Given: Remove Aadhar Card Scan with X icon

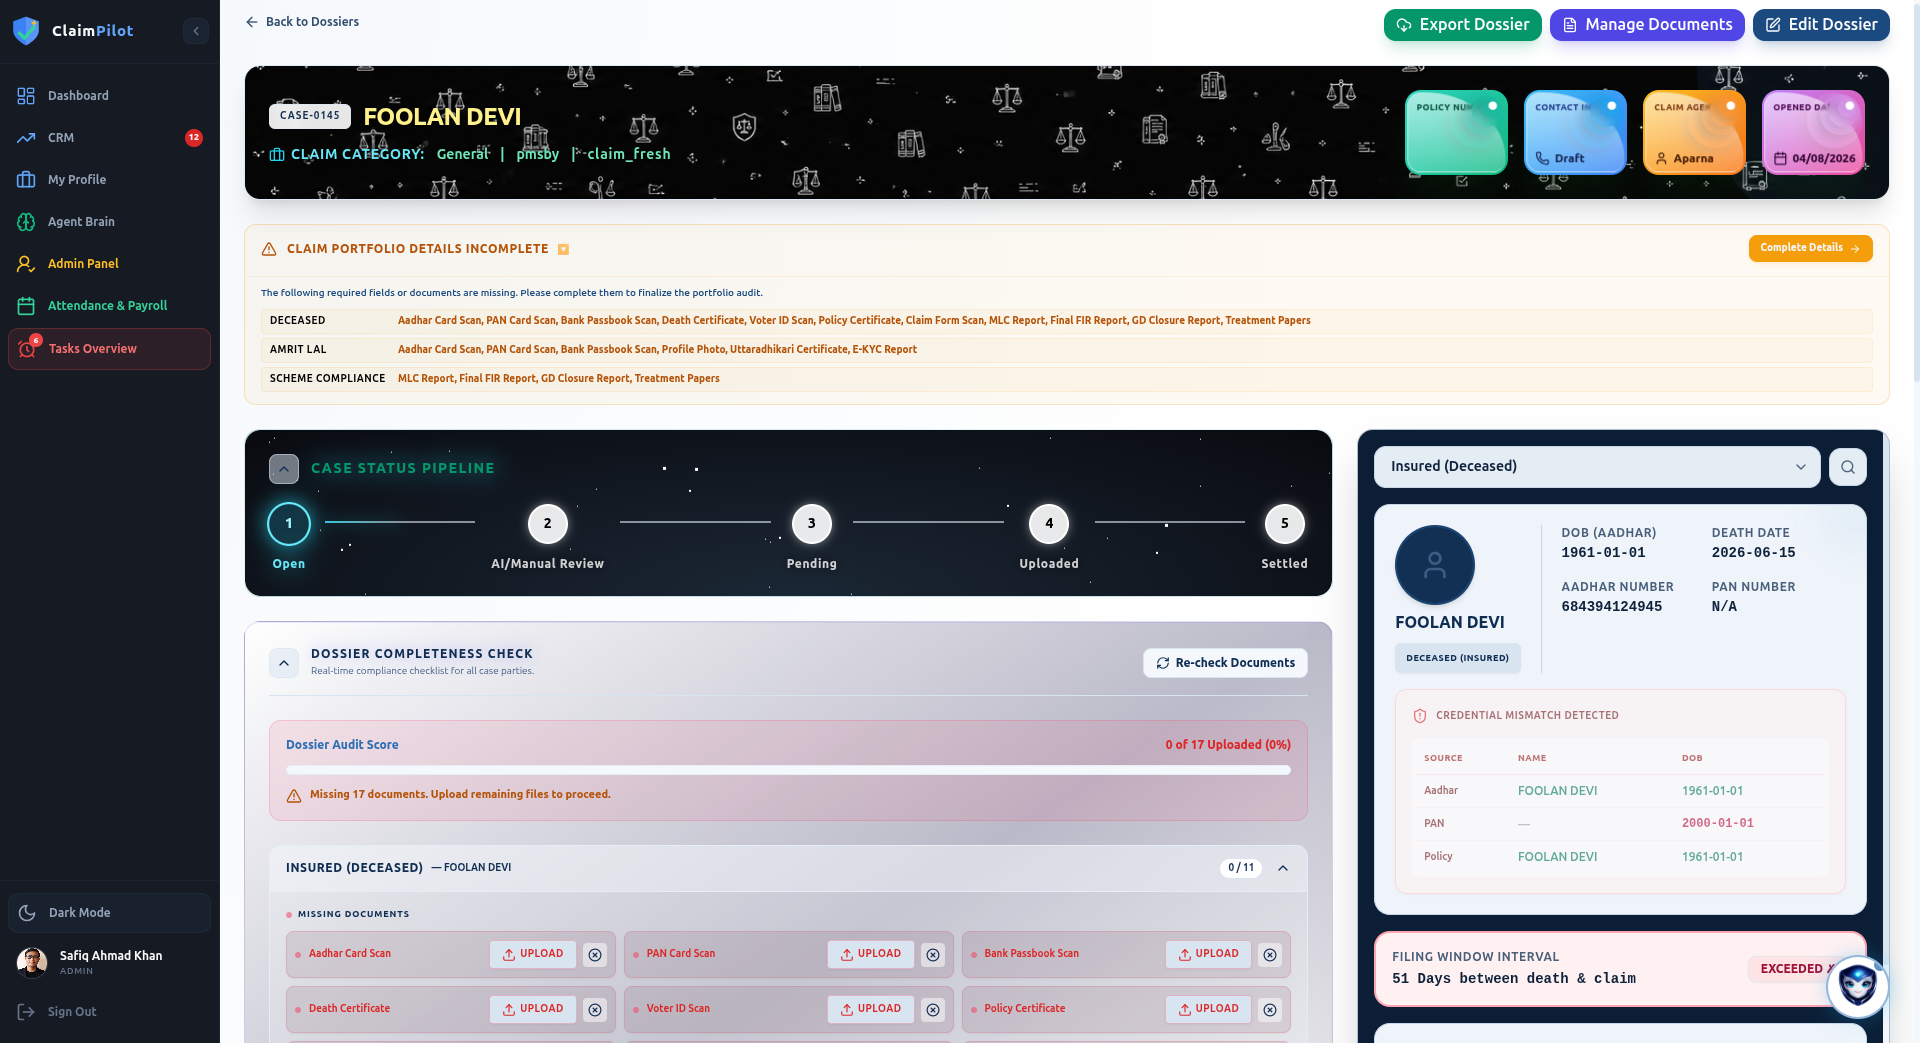Looking at the screenshot, I should pyautogui.click(x=595, y=955).
